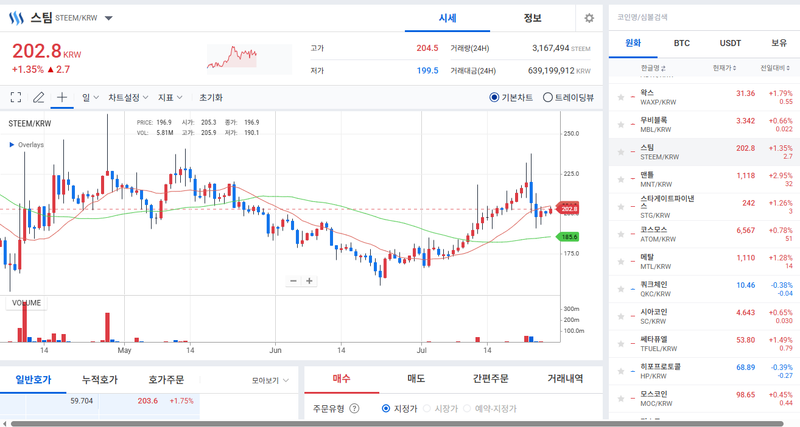Screen dimensions: 800x427
Task: Open the 일 timeframe dropdown
Action: (x=90, y=97)
